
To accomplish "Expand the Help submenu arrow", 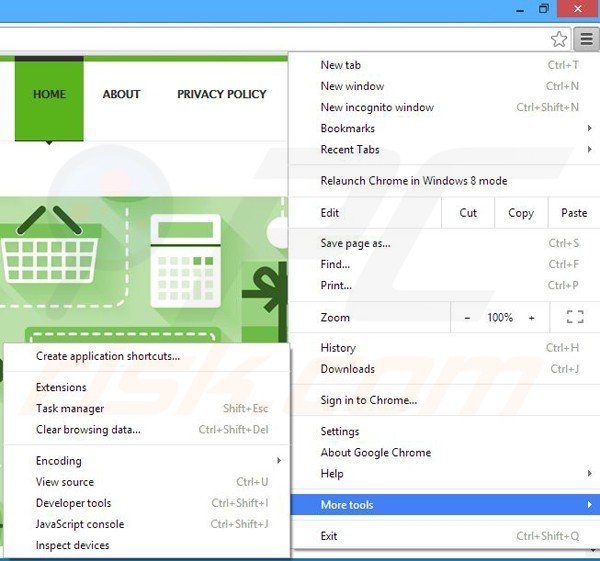I will point(590,473).
